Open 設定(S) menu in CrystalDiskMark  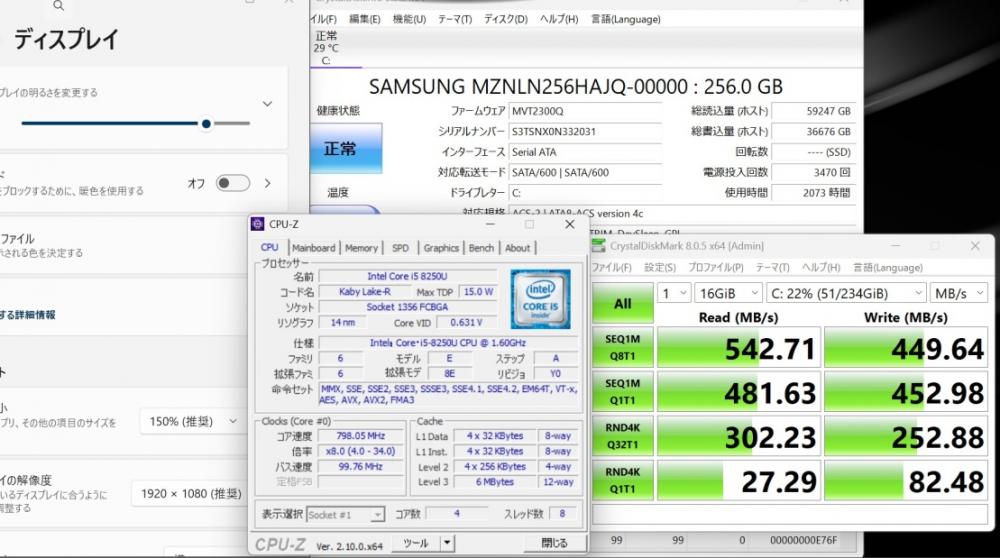click(x=660, y=267)
